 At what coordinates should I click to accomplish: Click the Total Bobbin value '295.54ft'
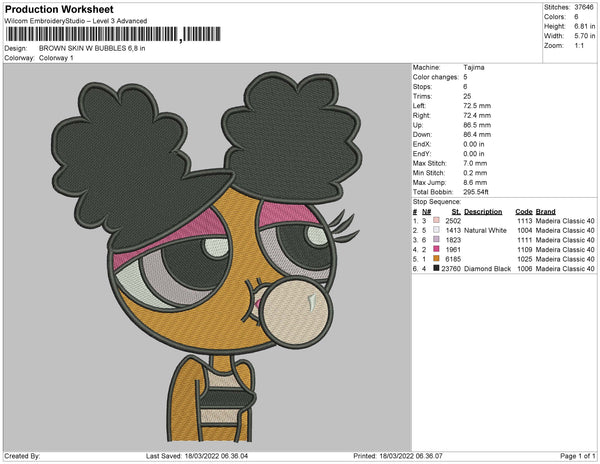476,192
